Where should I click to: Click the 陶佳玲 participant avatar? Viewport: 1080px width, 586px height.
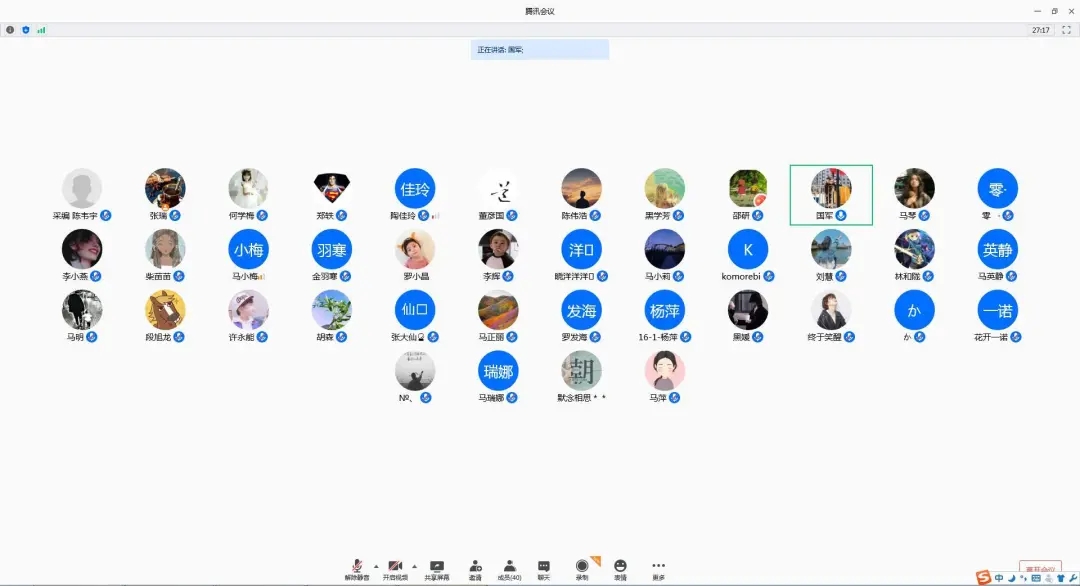[x=415, y=189]
